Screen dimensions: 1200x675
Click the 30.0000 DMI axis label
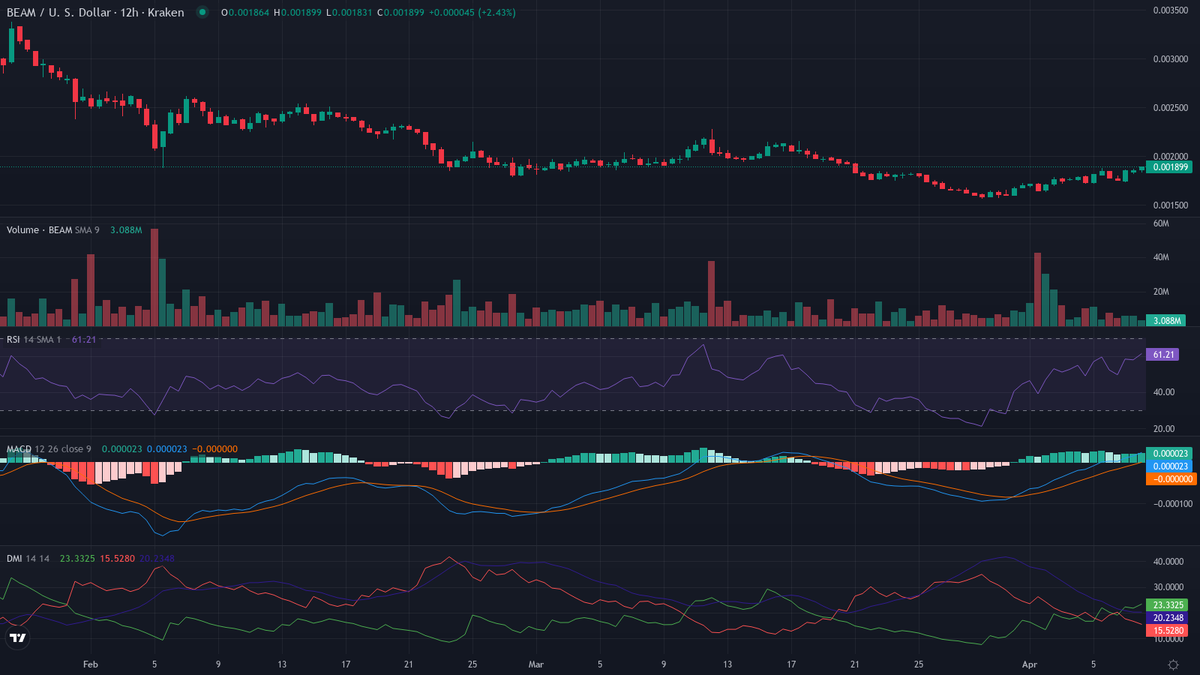pyautogui.click(x=1167, y=587)
